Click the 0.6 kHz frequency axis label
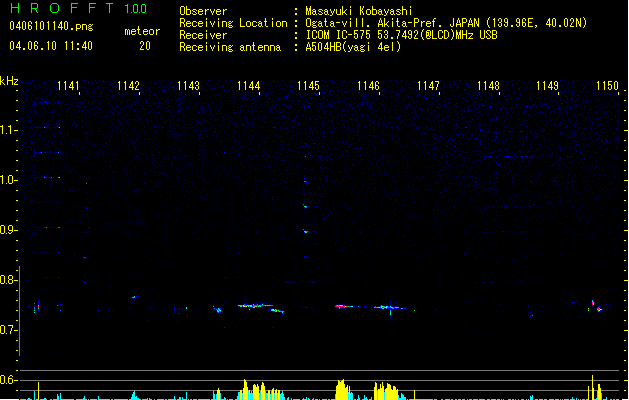The height and width of the screenshot is (400, 629). click(9, 380)
